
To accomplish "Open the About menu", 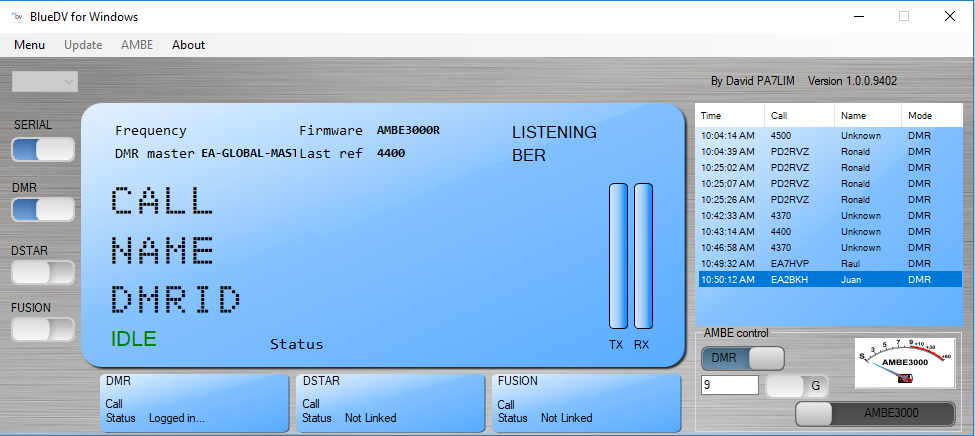I will click(x=188, y=45).
